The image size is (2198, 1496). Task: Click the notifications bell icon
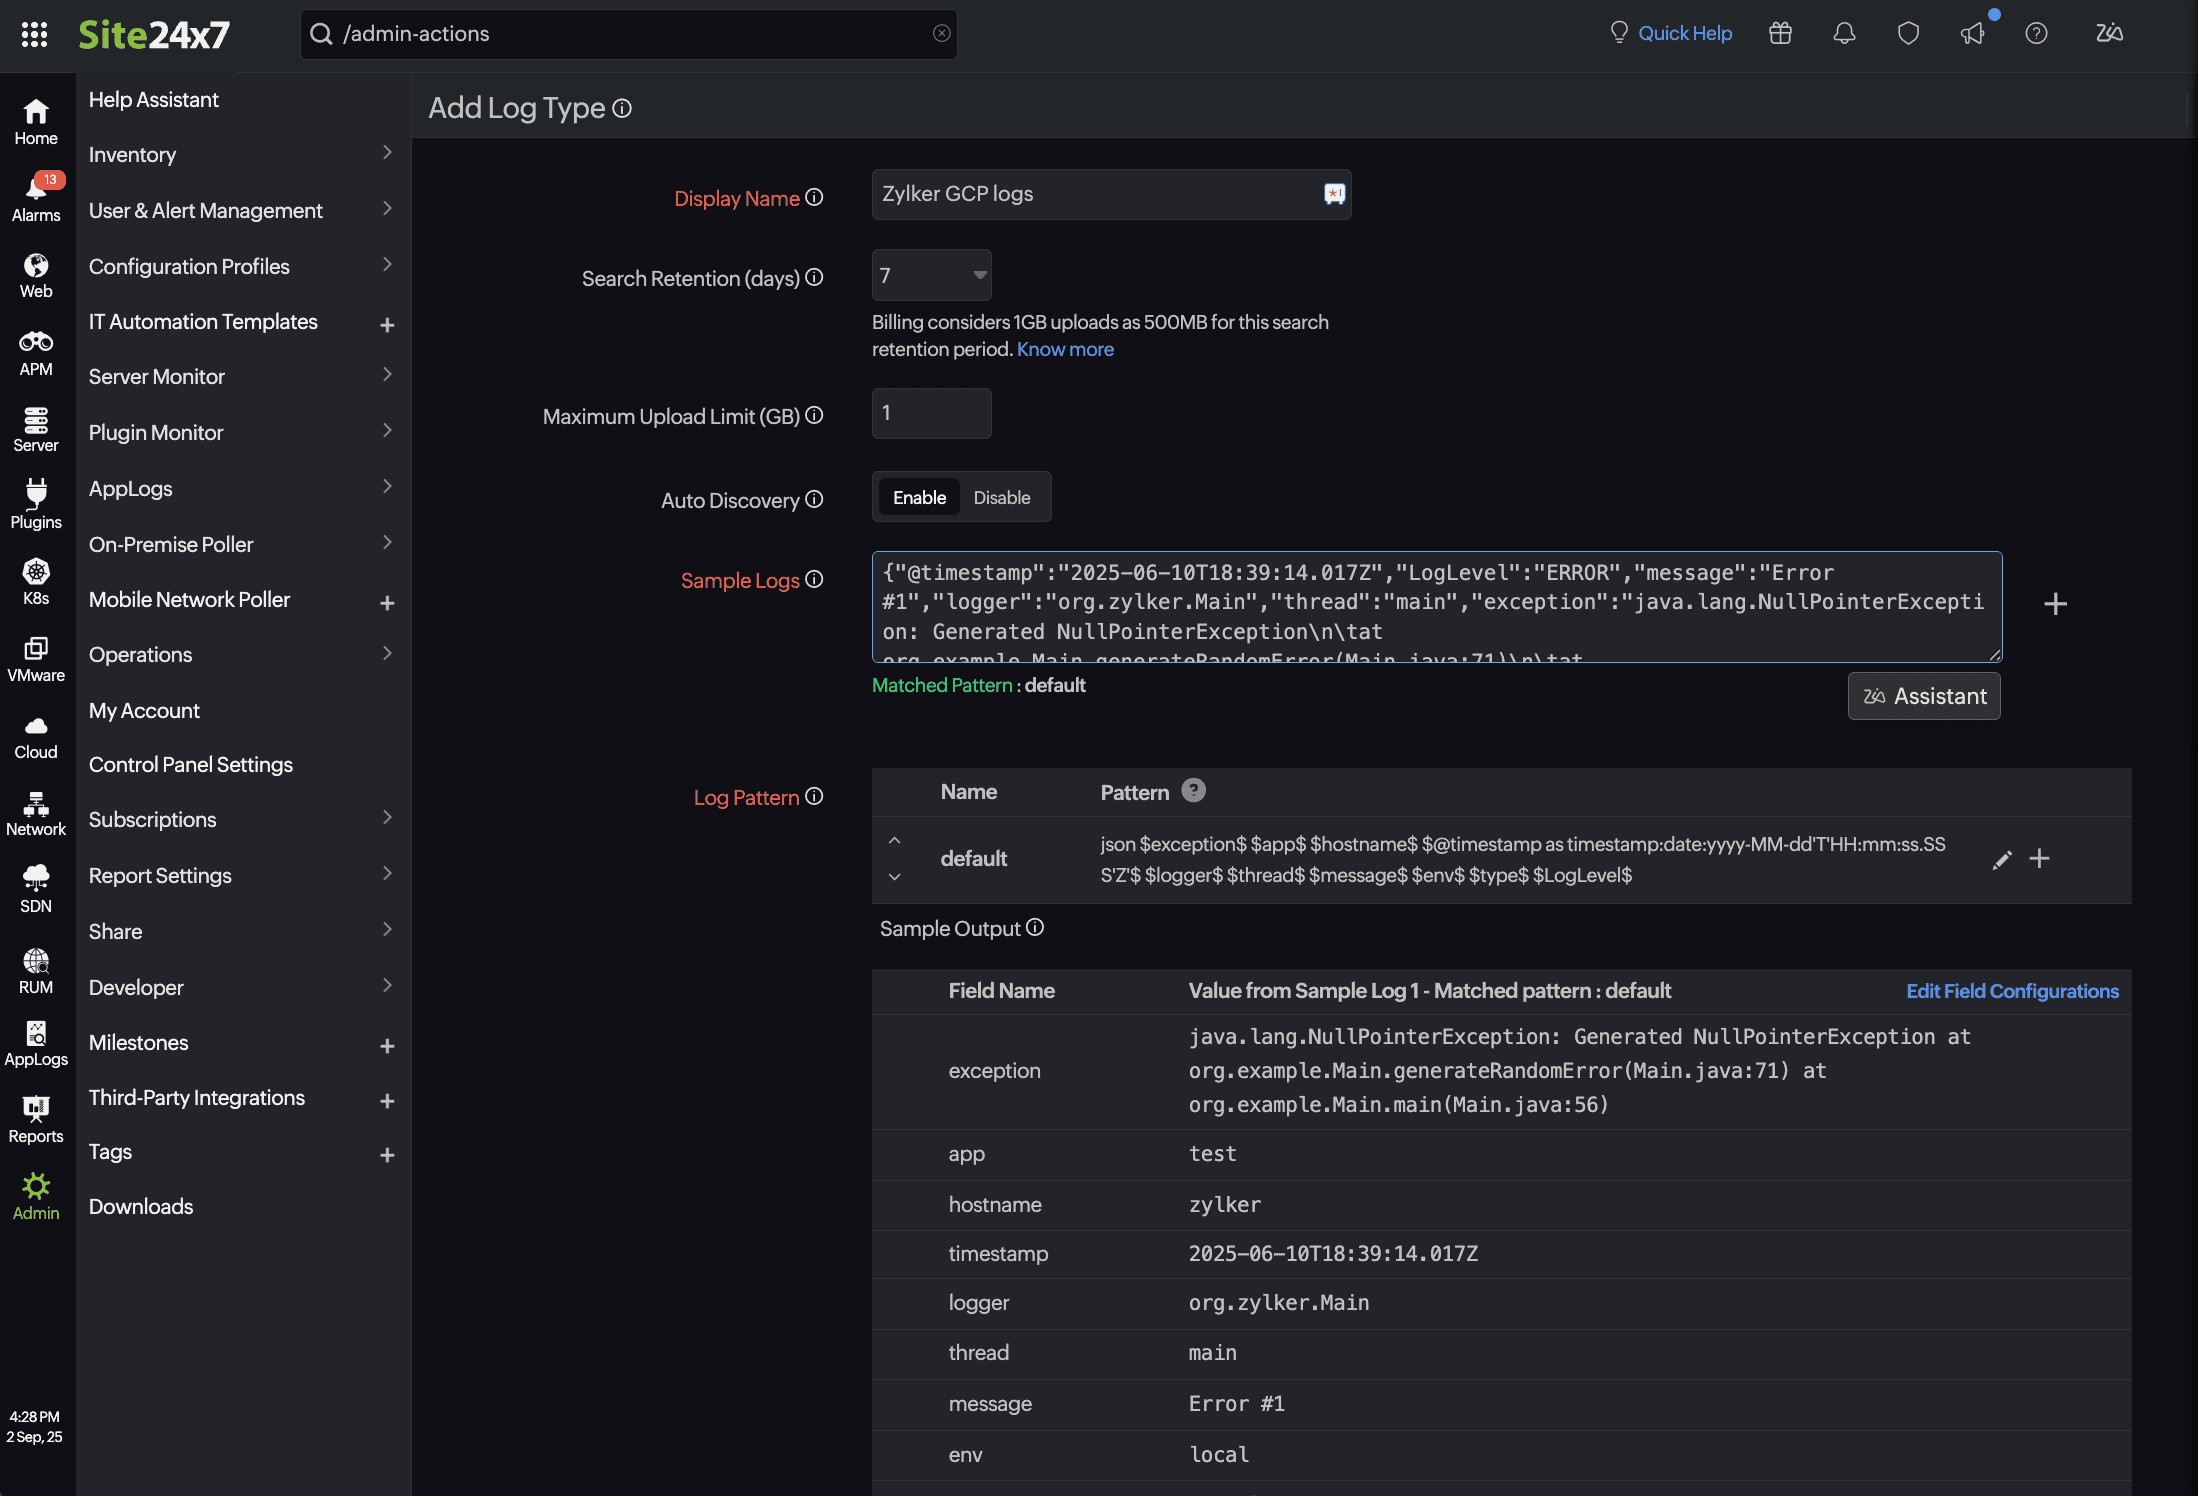tap(1844, 33)
